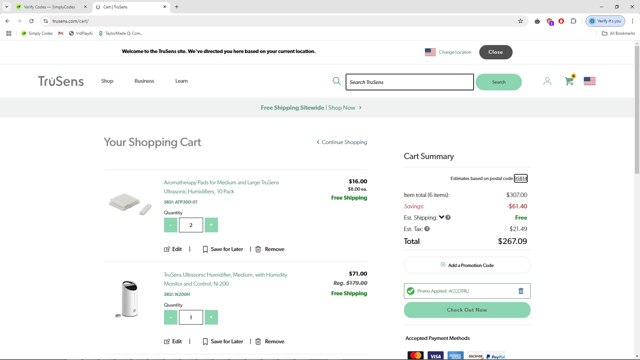Edit the Ultrasonic Humidifier item
640x360 pixels.
(173, 341)
